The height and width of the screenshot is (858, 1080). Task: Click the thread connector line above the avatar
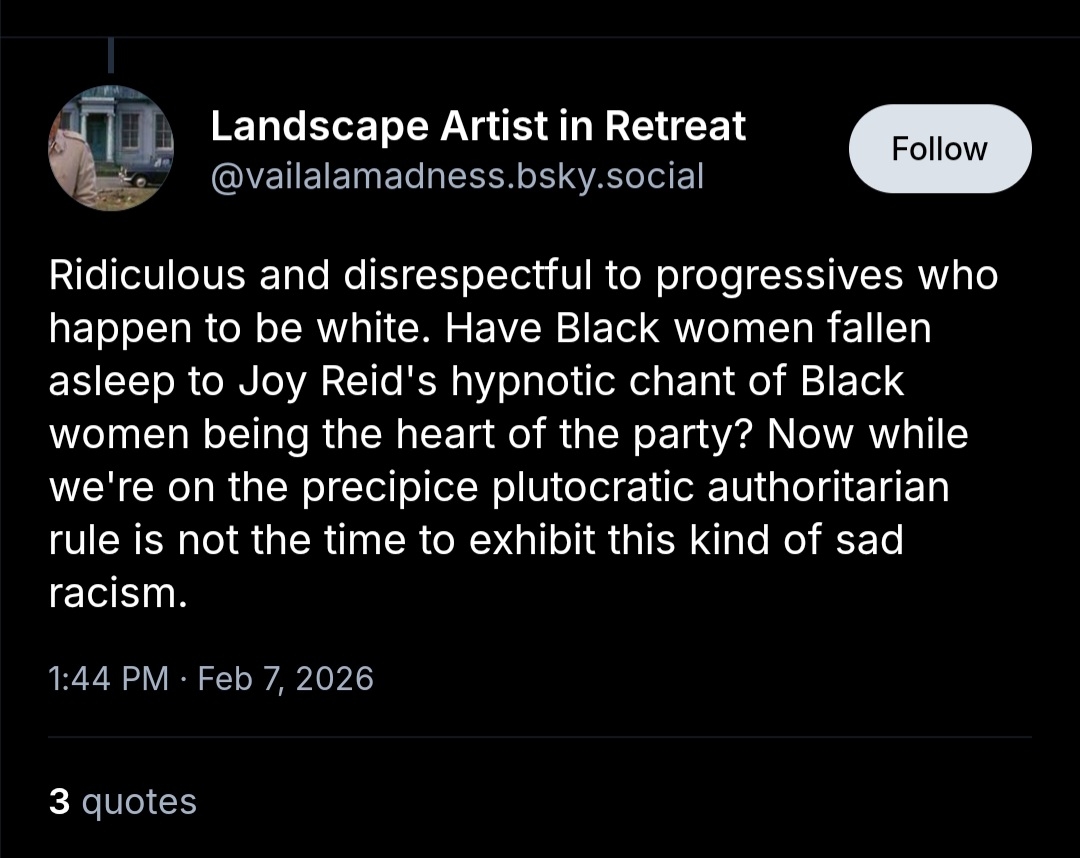[x=111, y=55]
